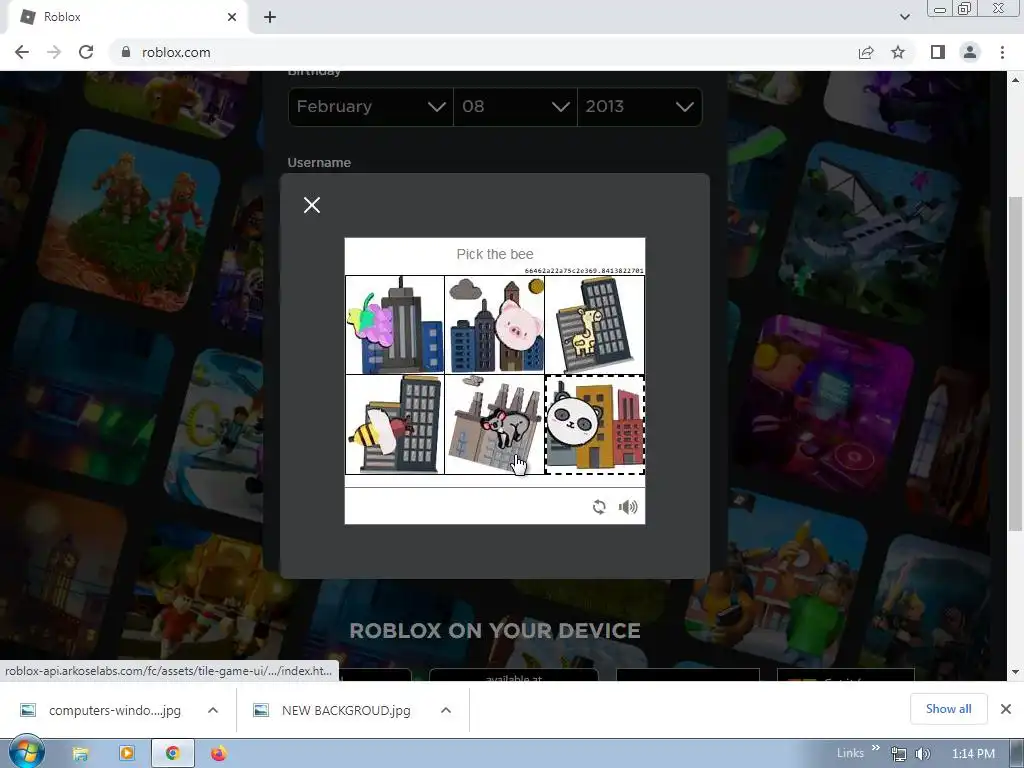Select the grapes tile image
This screenshot has width=1024, height=768.
click(395, 325)
